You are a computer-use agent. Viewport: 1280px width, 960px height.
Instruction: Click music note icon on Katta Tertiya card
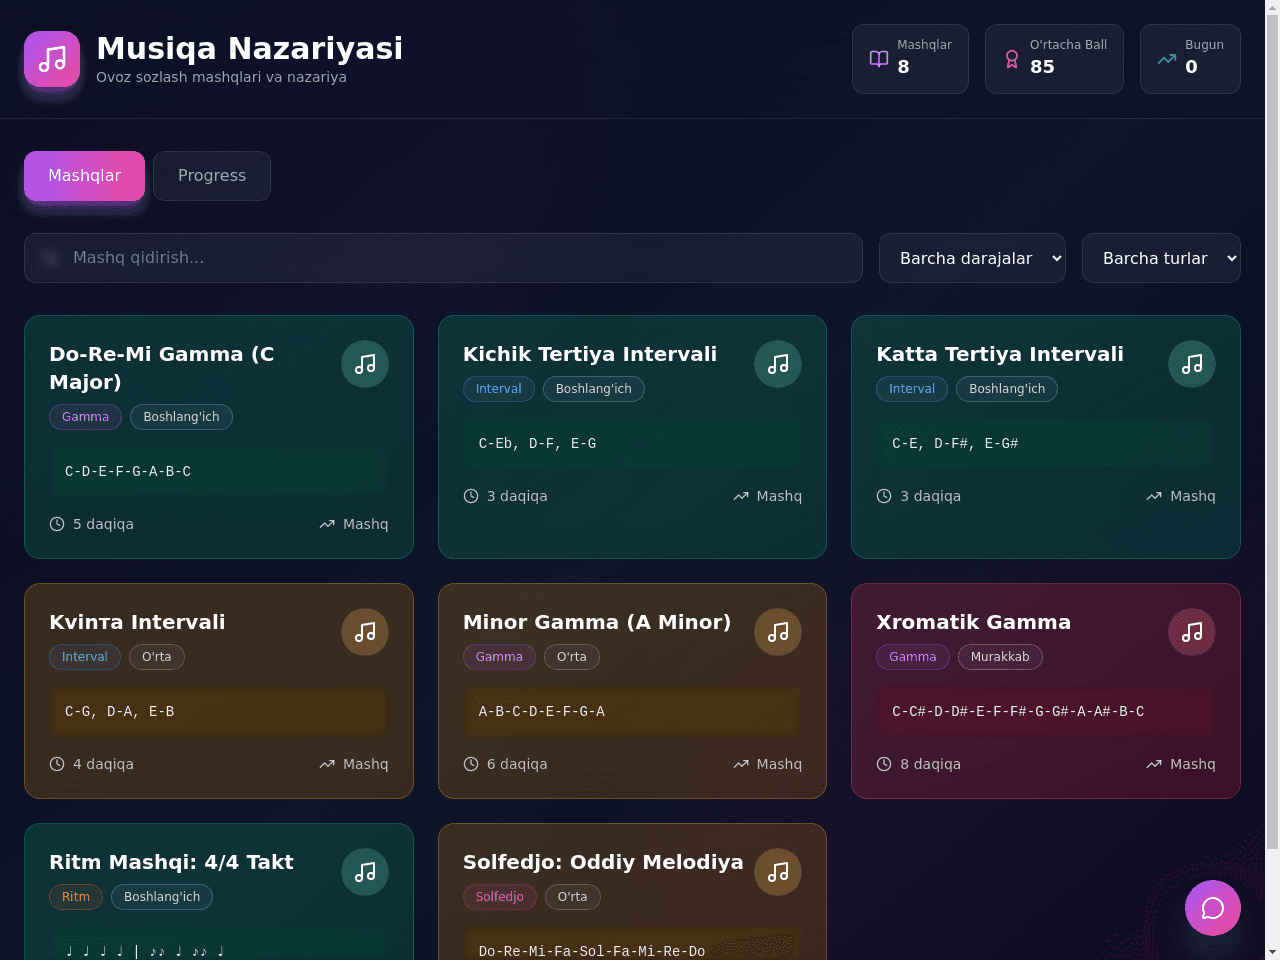coord(1192,364)
